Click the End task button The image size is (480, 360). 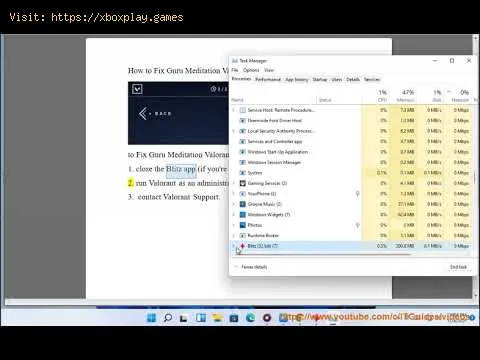(458, 267)
